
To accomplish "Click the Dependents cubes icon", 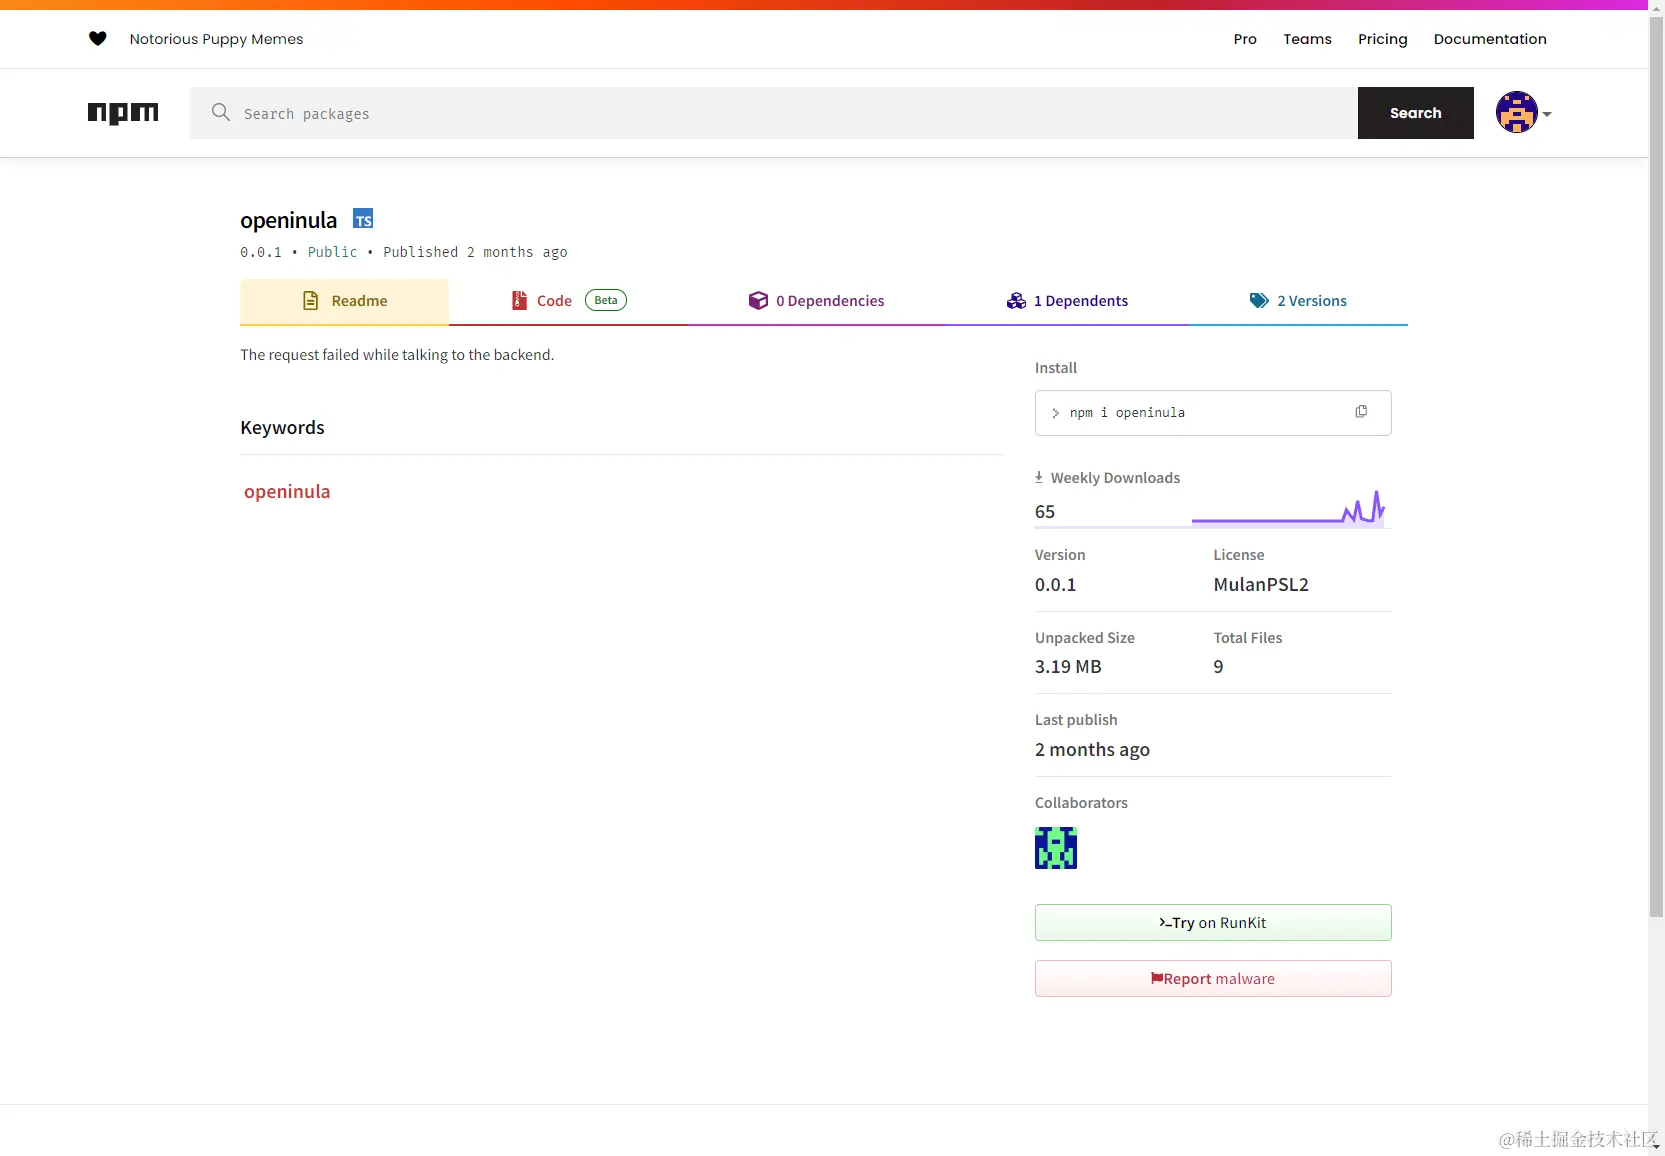I will pyautogui.click(x=1016, y=300).
